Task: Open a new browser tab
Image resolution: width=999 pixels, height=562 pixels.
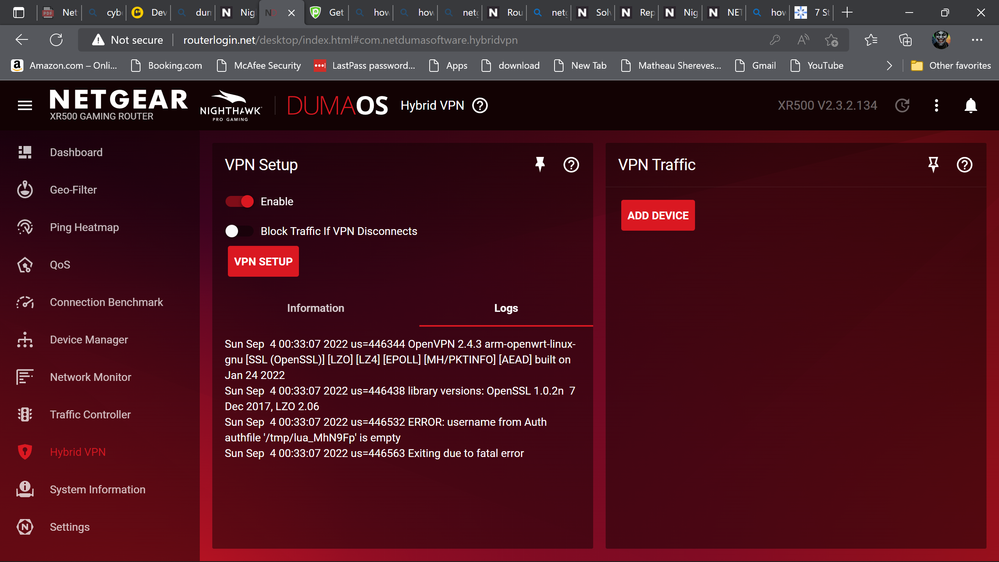Action: tap(847, 12)
